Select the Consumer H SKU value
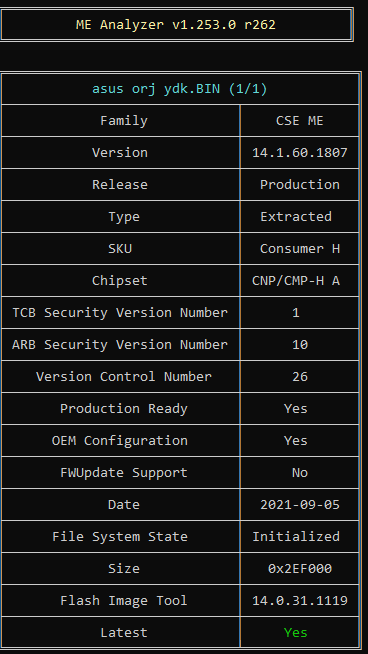The width and height of the screenshot is (368, 654). tap(300, 249)
